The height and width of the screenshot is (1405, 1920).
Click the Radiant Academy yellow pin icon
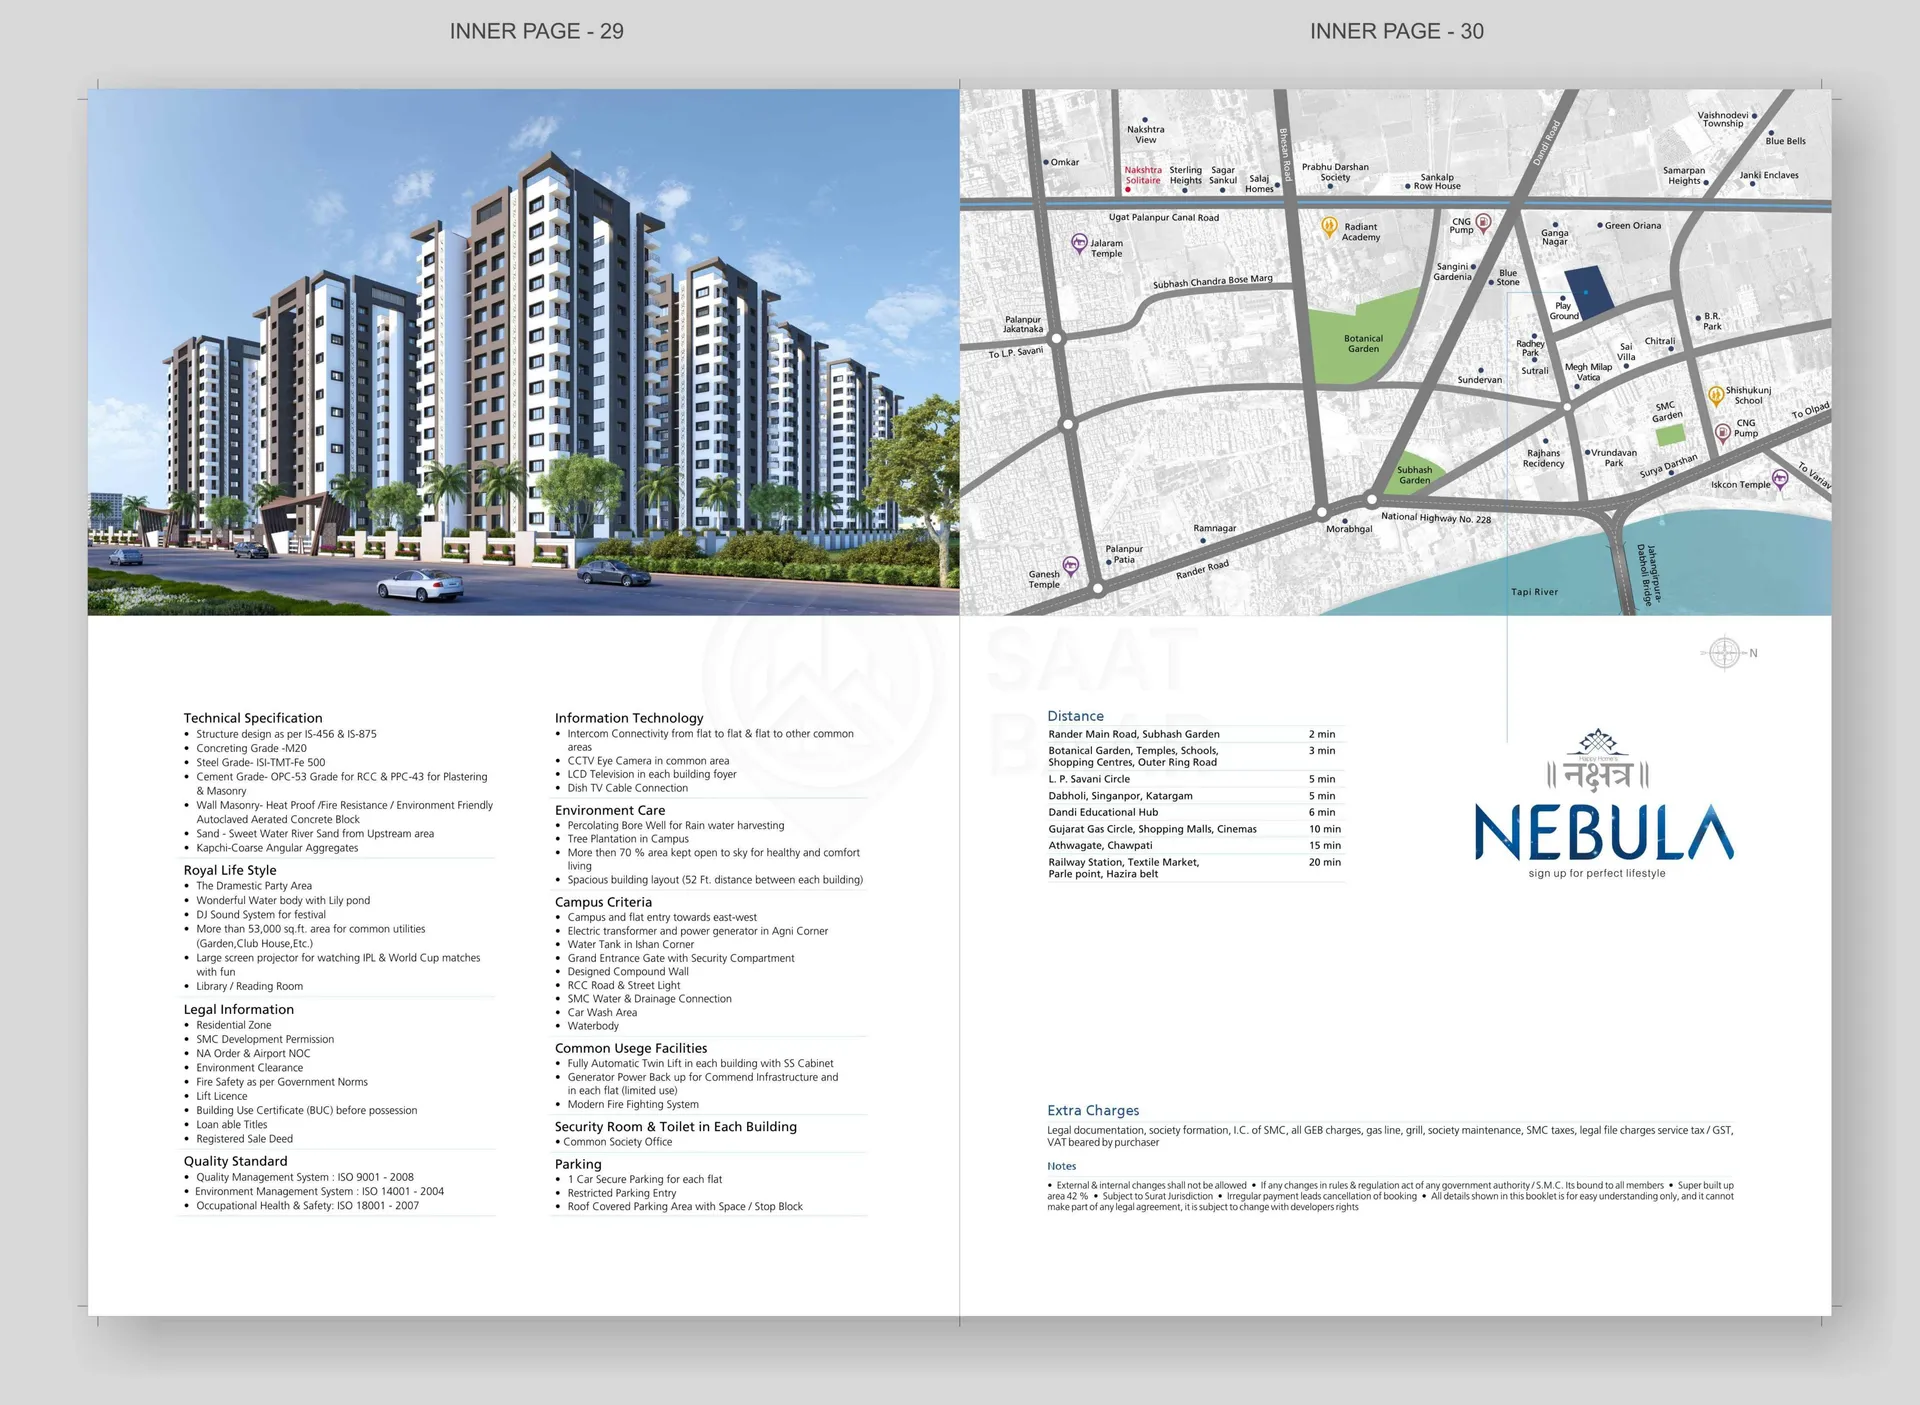pos(1329,227)
